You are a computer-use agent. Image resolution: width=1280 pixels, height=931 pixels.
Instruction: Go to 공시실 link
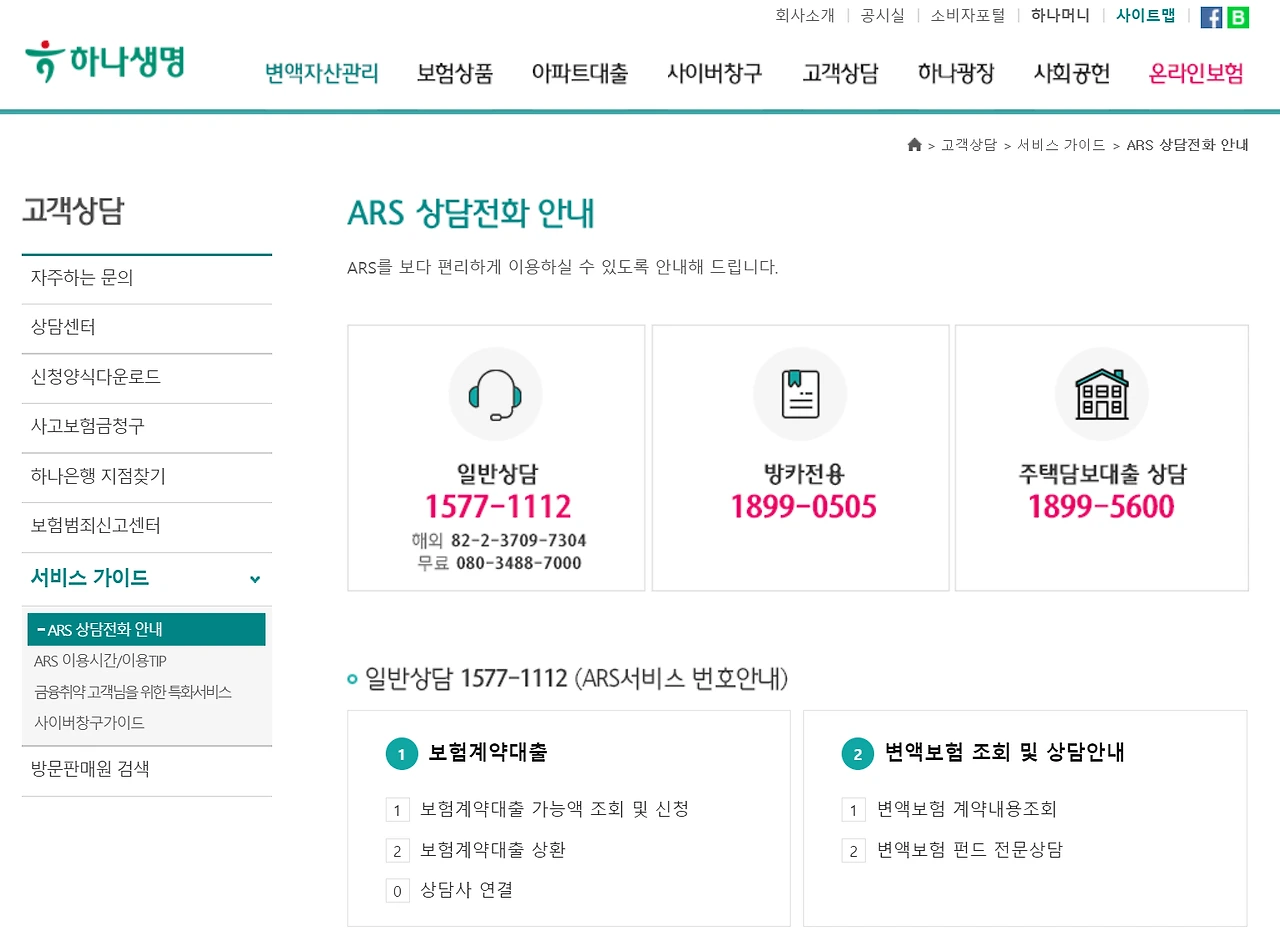click(x=883, y=16)
